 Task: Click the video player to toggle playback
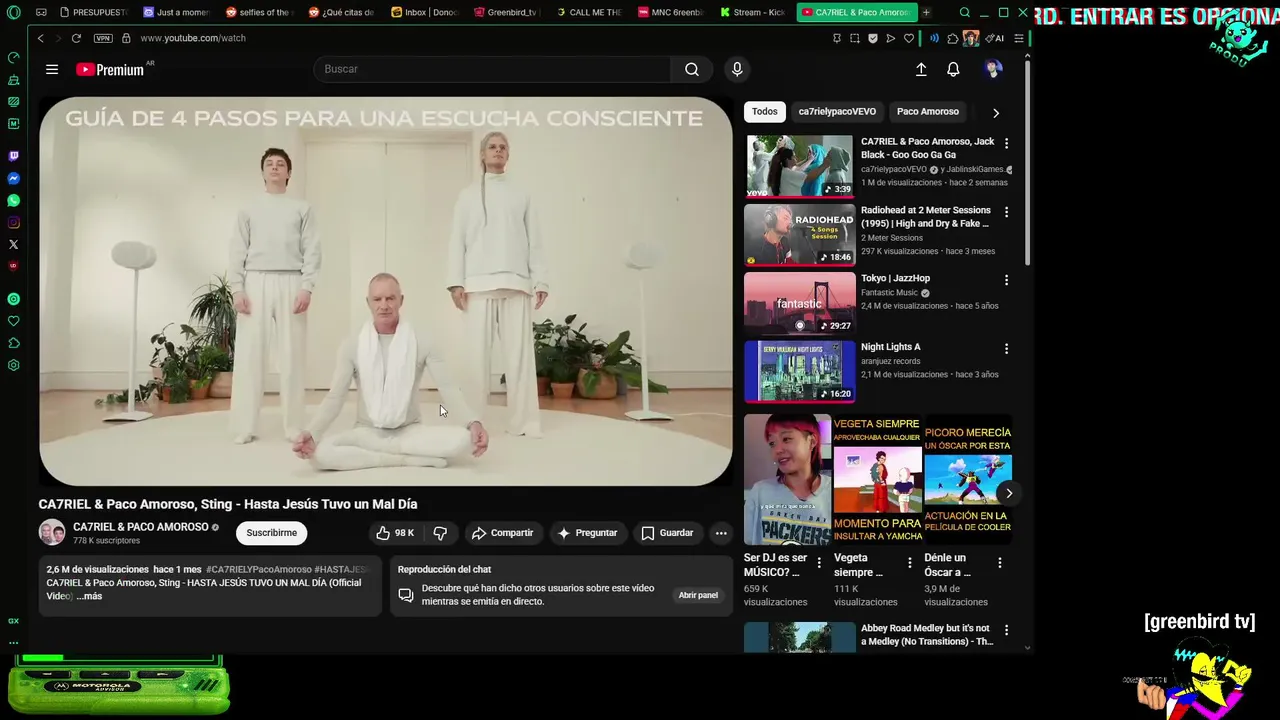pos(386,291)
